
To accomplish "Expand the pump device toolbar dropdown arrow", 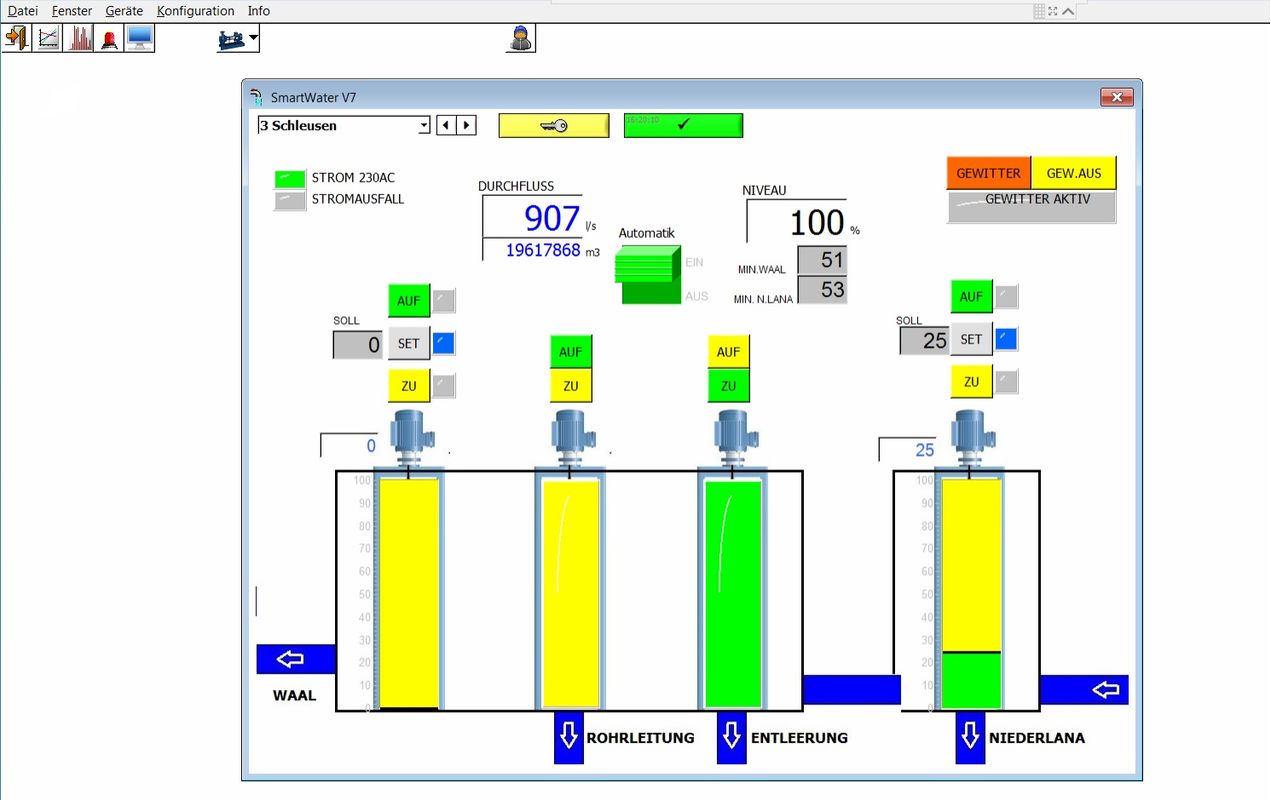I will pos(254,39).
